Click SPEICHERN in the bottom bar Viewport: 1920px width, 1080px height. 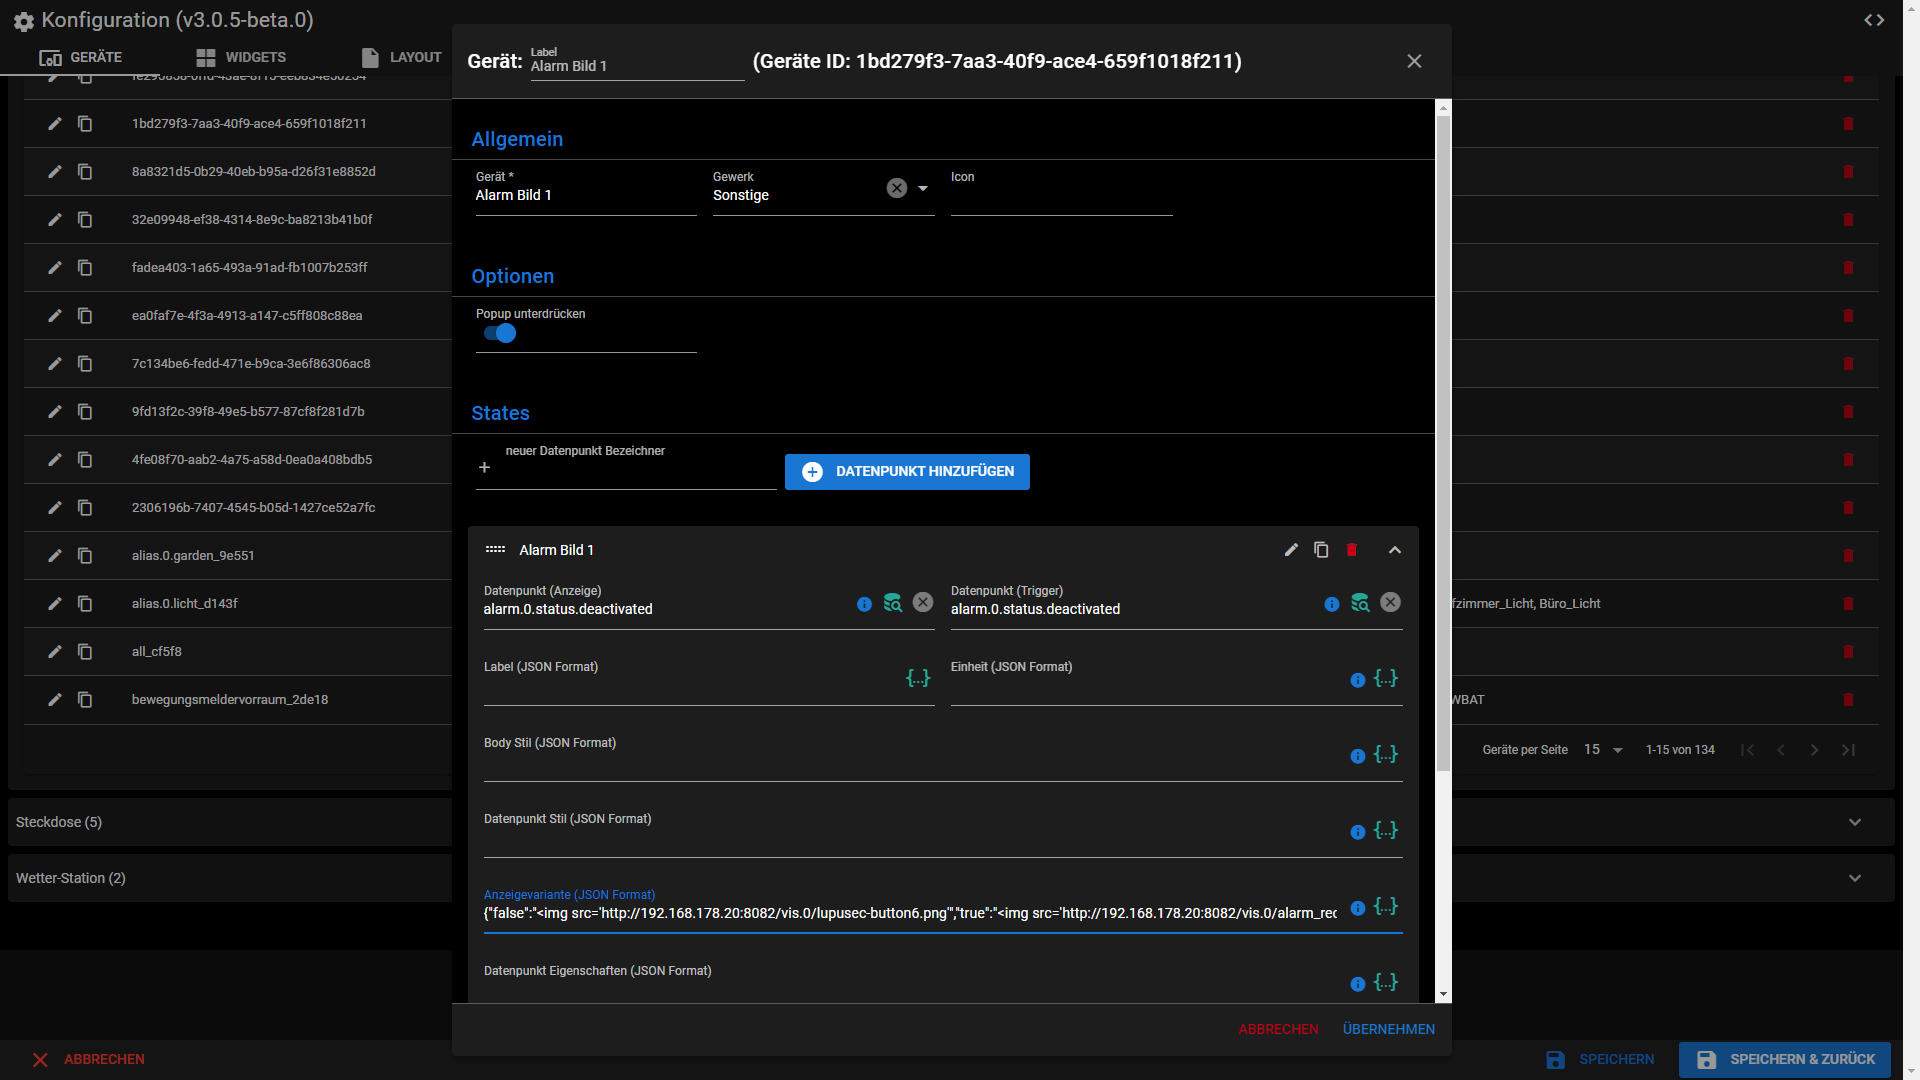(1600, 1059)
